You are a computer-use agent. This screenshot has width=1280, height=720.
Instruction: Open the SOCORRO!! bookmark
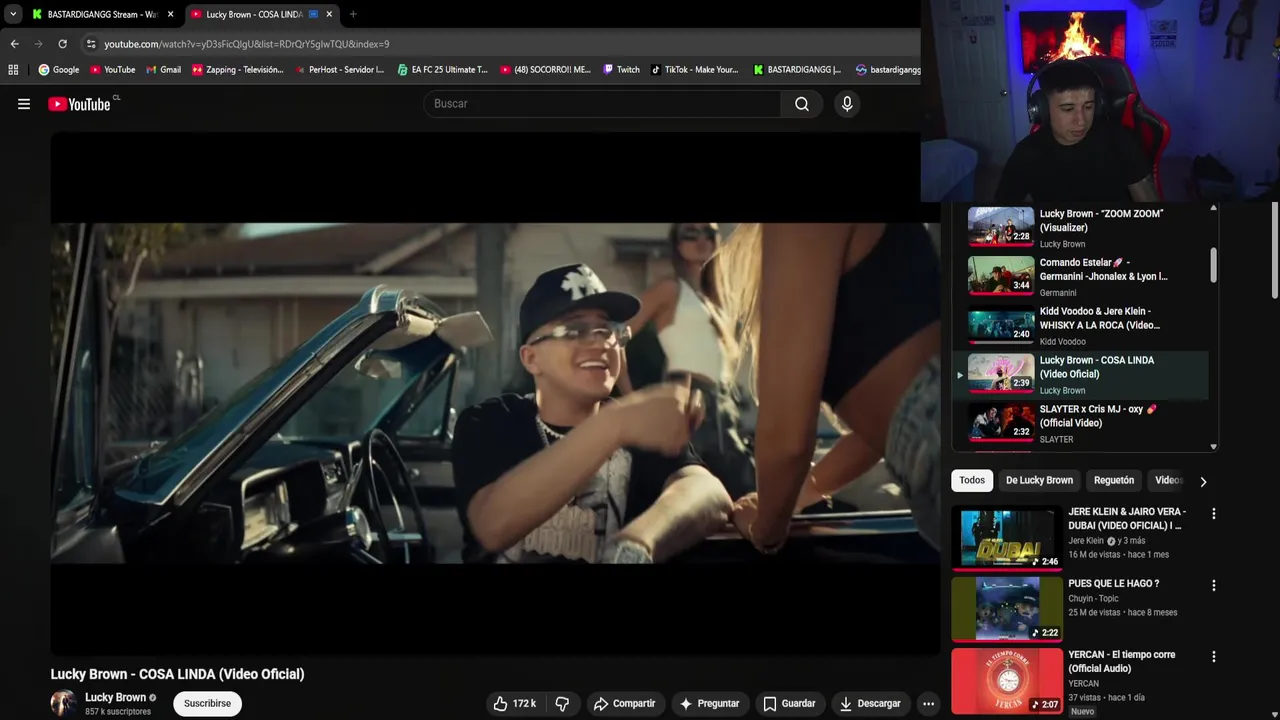(x=546, y=70)
